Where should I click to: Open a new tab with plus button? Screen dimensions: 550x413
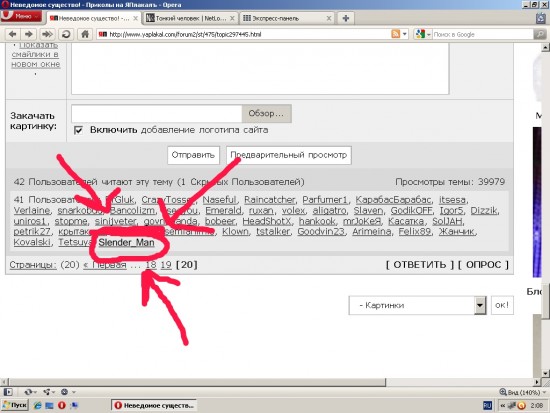346,18
